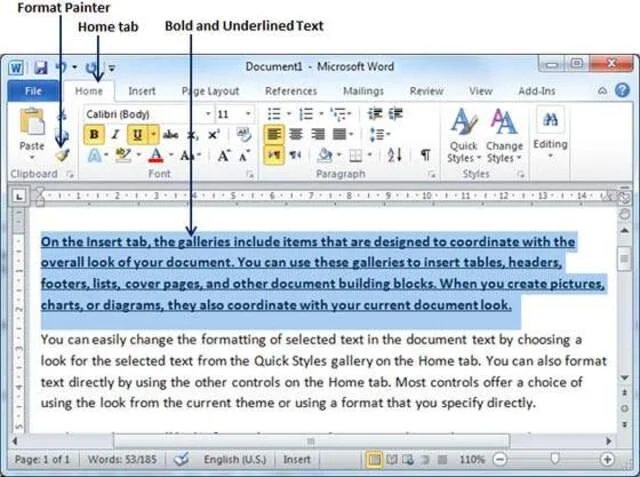Open the Editing dropdown
The image size is (640, 477).
tap(550, 133)
